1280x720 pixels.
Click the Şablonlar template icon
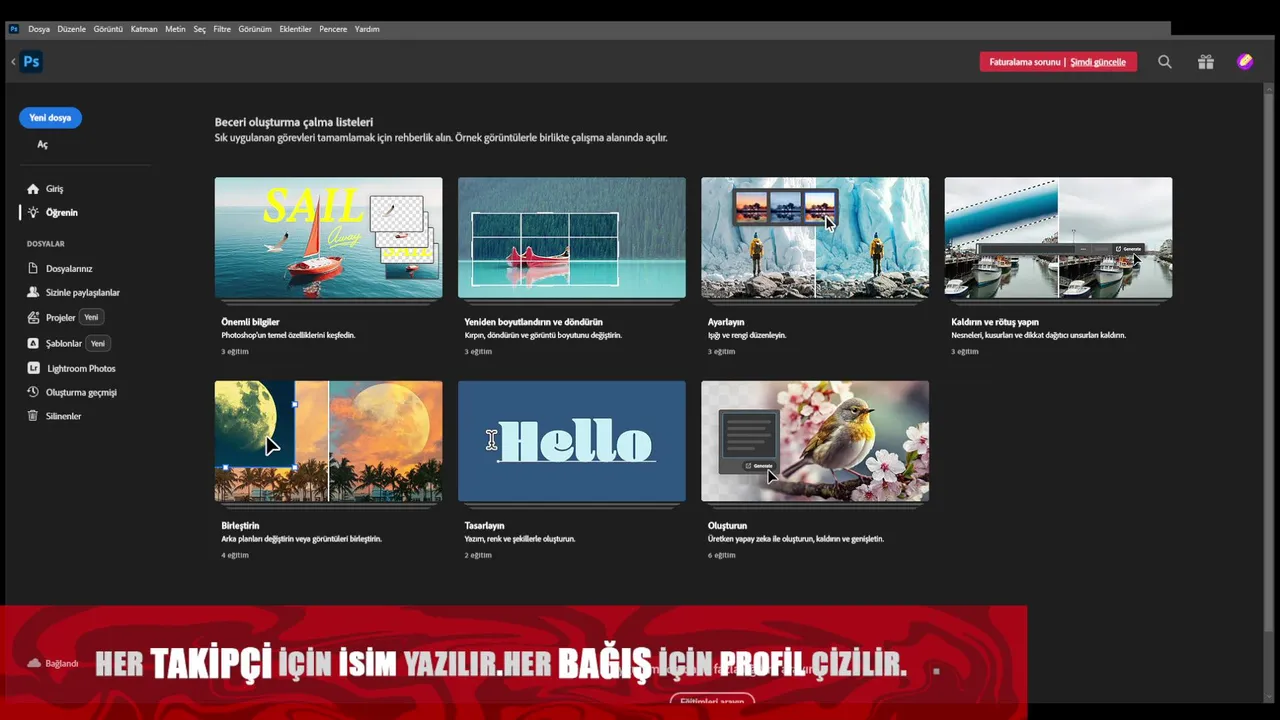point(33,344)
